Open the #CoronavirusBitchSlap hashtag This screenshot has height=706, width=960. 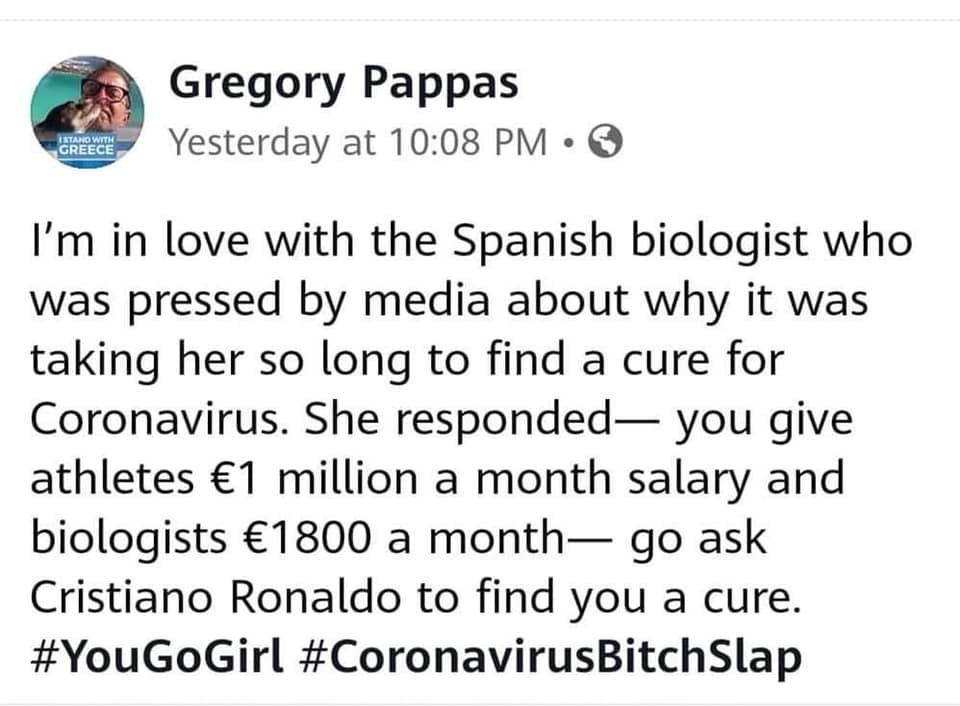(x=551, y=656)
